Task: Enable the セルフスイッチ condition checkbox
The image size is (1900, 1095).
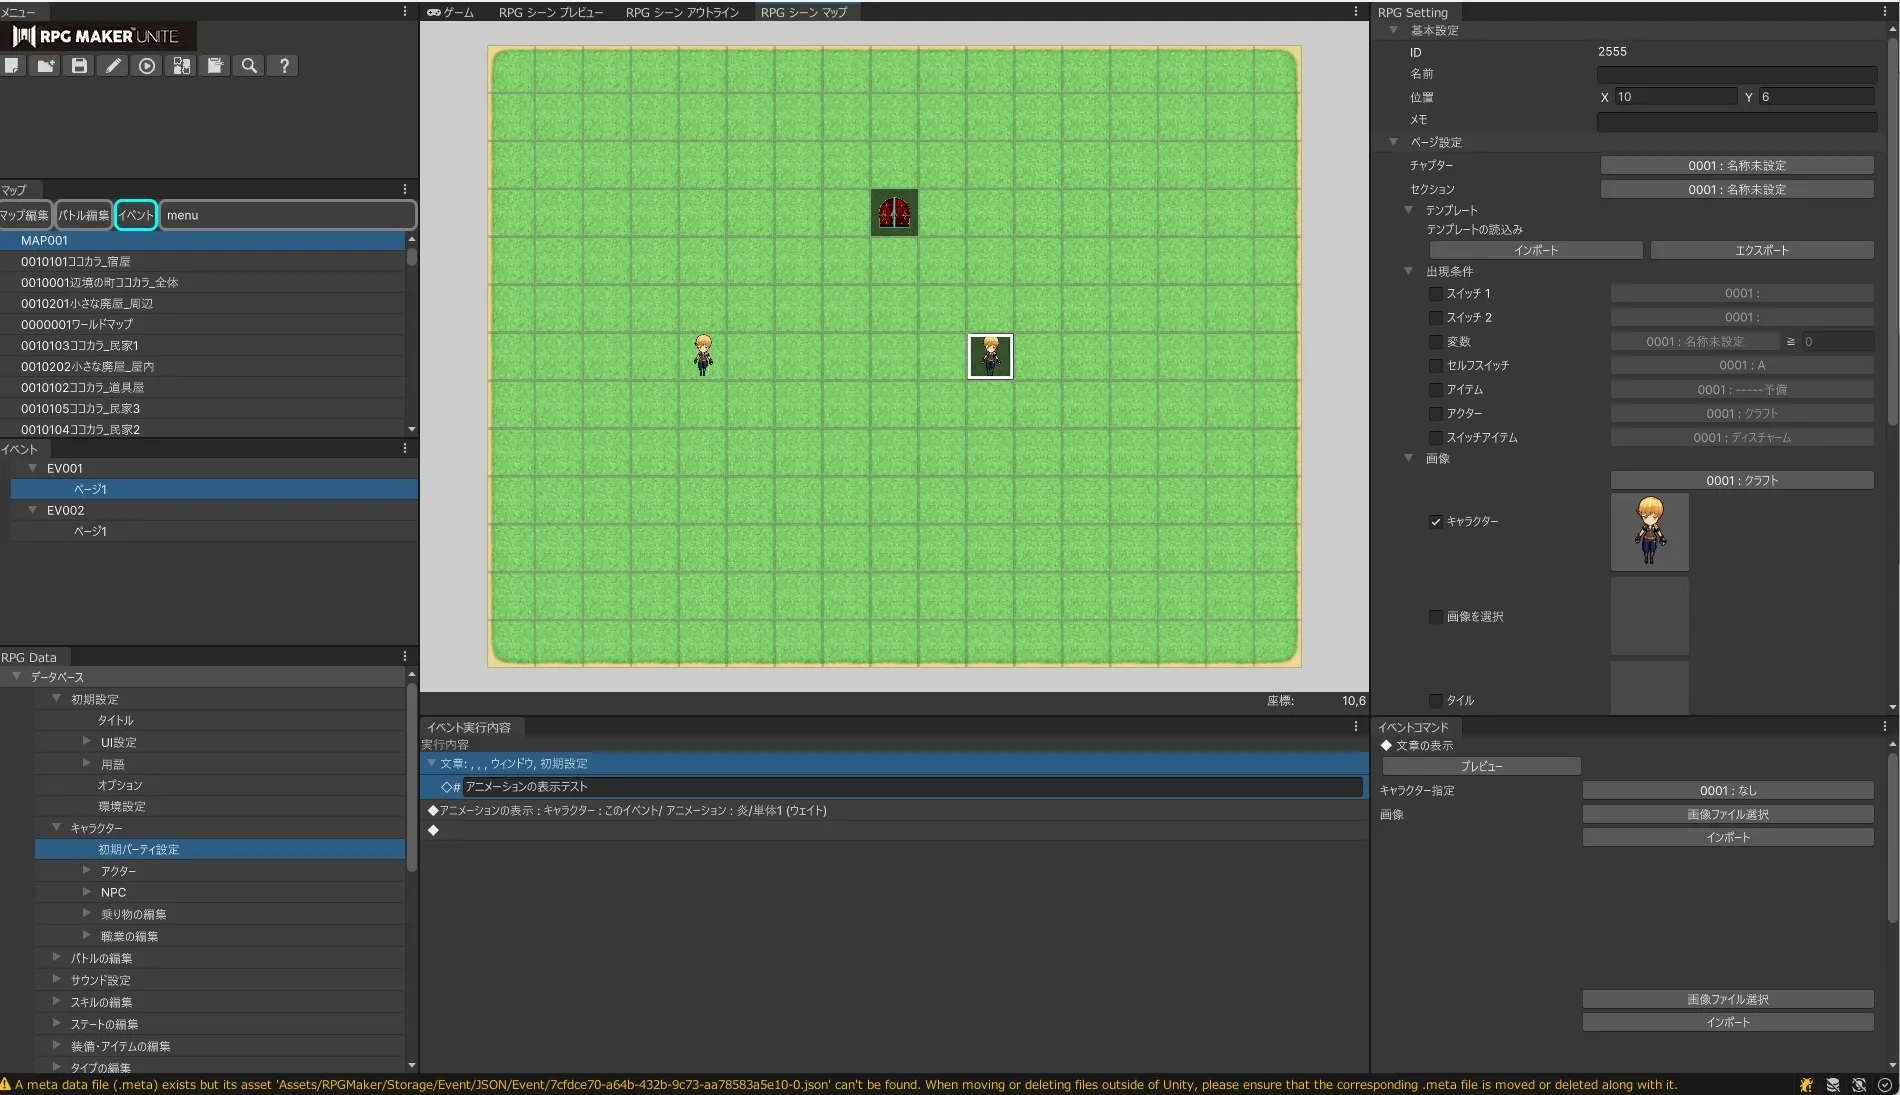Action: click(1435, 366)
